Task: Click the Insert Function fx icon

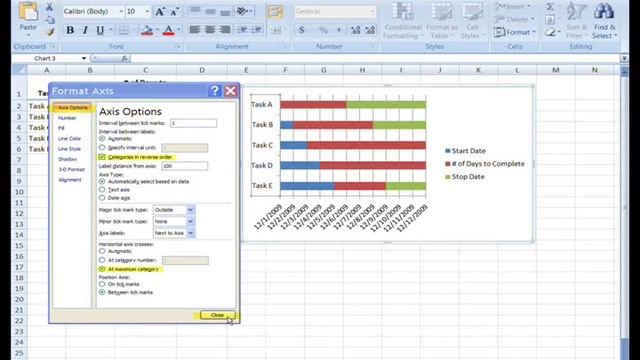Action: tap(124, 59)
